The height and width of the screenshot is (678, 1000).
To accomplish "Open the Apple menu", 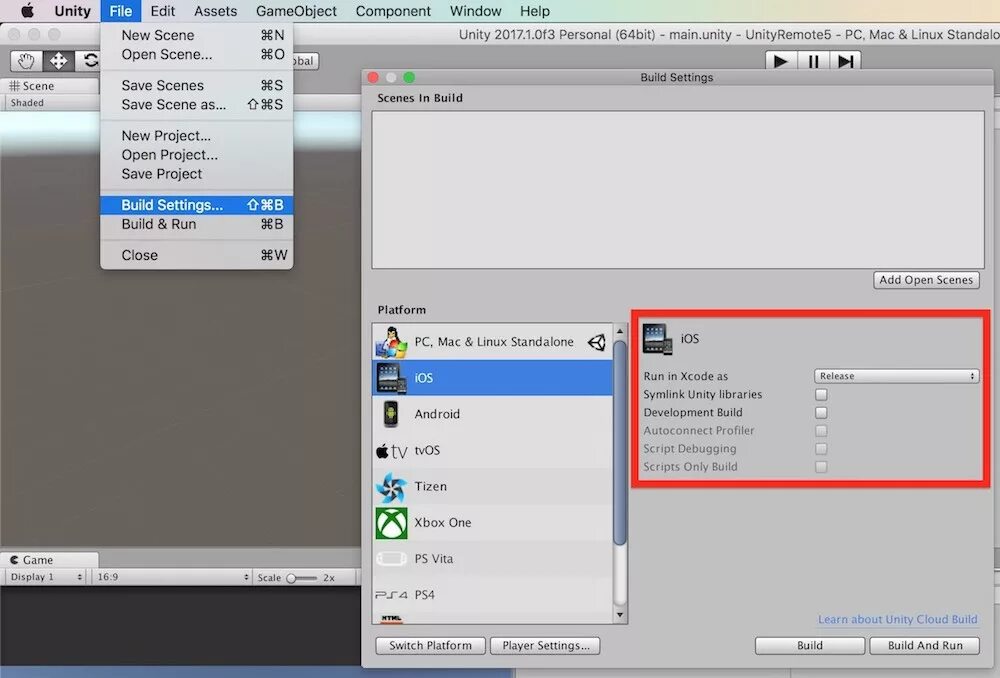I will 27,11.
